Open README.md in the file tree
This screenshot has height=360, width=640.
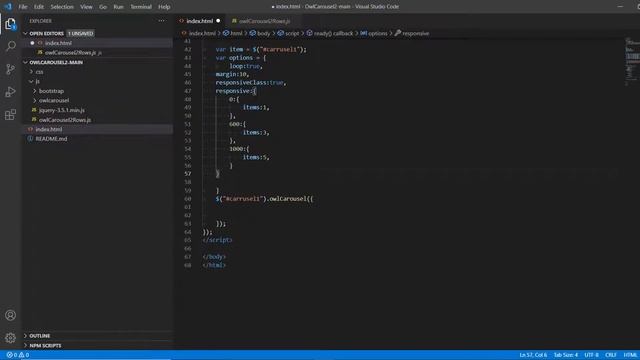98,139
